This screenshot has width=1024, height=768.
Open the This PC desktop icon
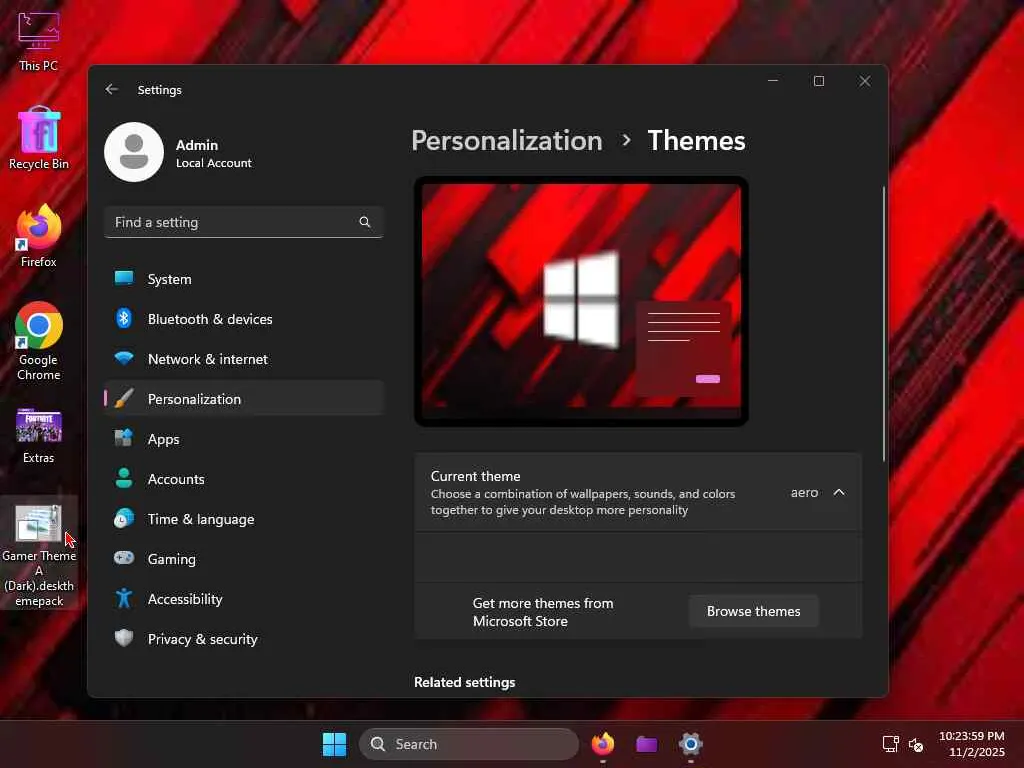coord(39,40)
